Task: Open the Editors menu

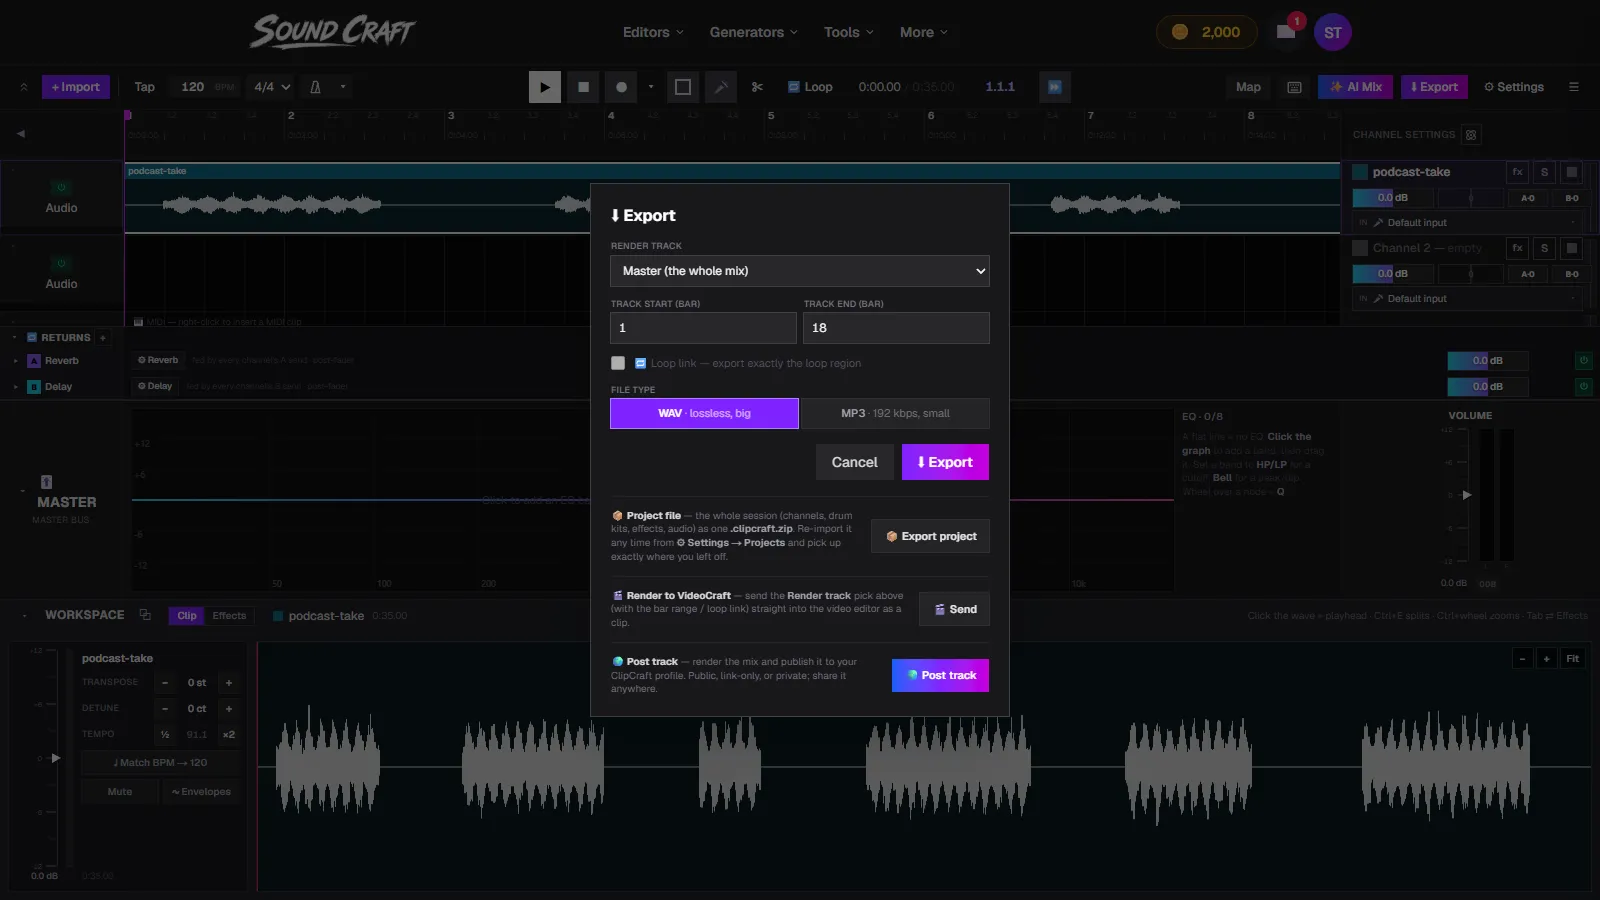Action: (x=653, y=32)
